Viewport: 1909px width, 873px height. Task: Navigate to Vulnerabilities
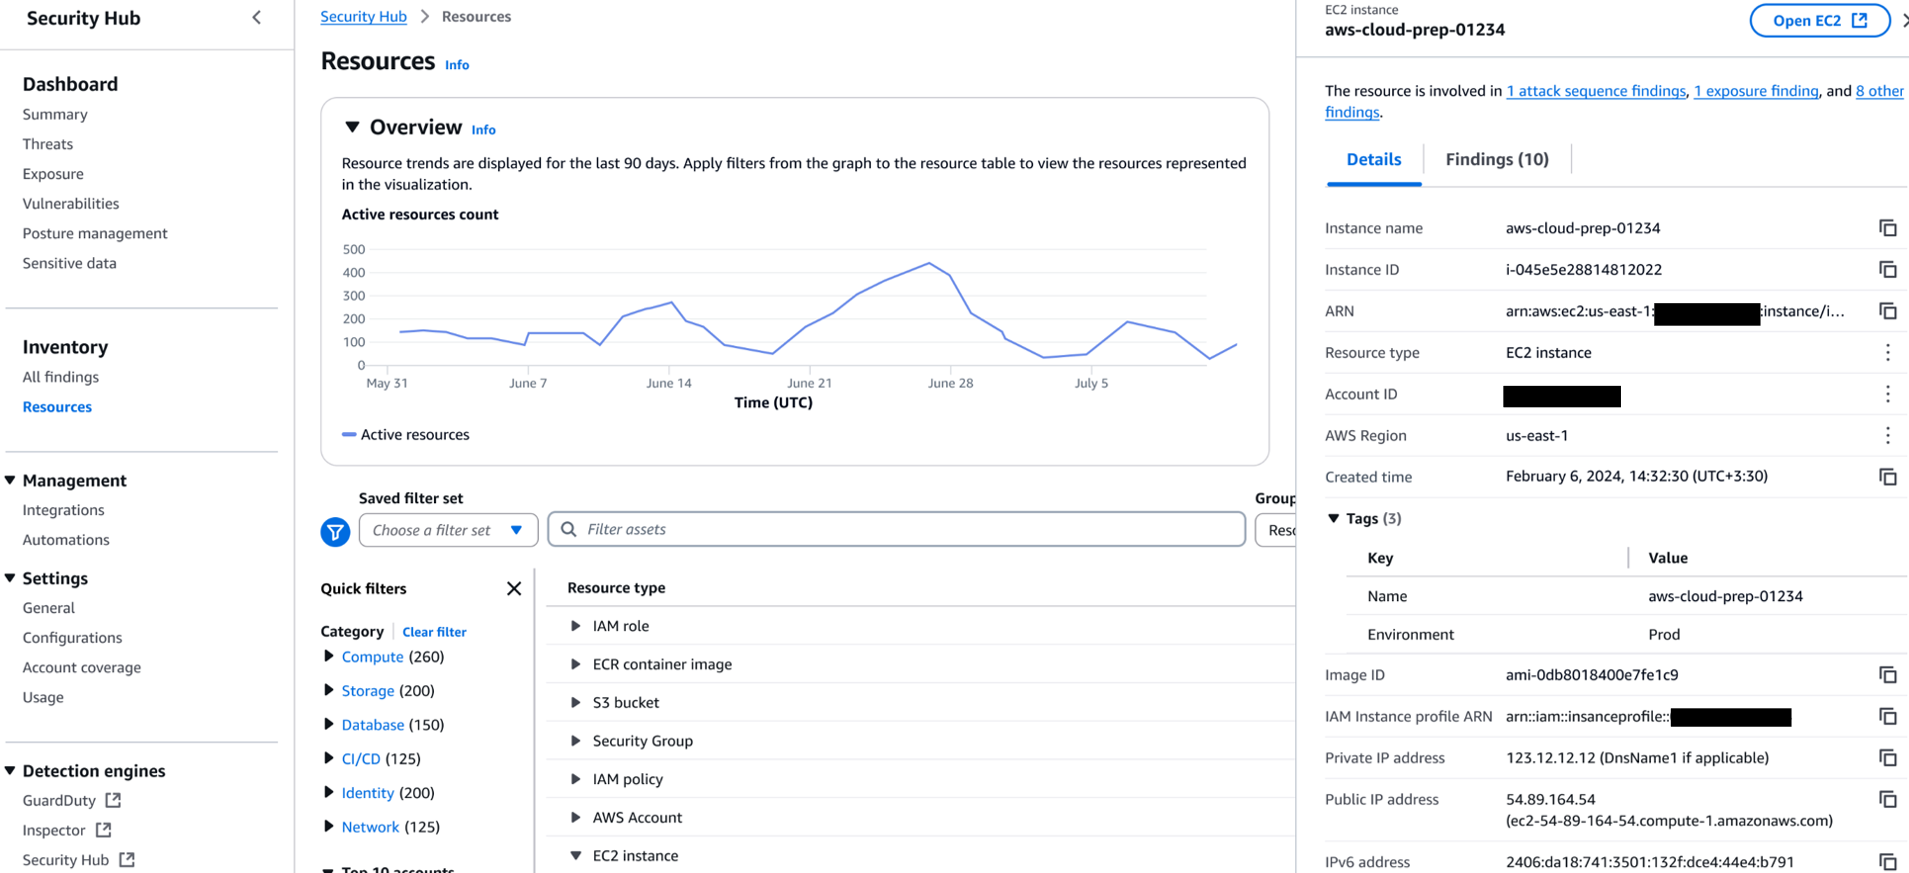click(x=71, y=204)
